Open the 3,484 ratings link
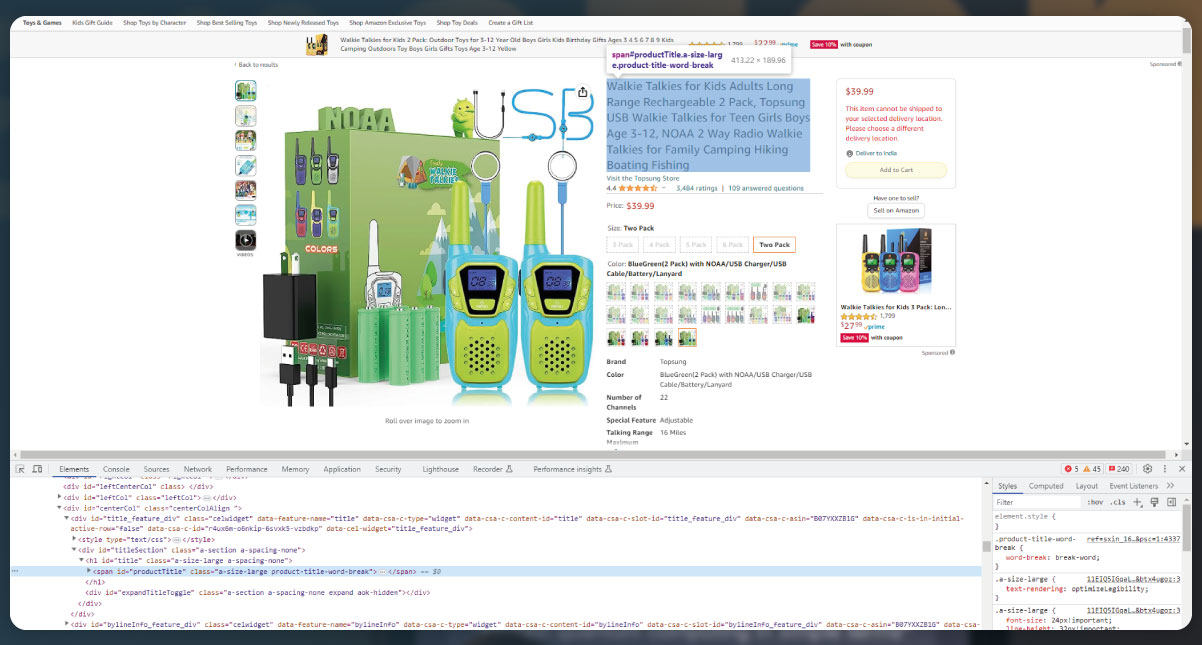This screenshot has width=1202, height=645. coord(696,188)
